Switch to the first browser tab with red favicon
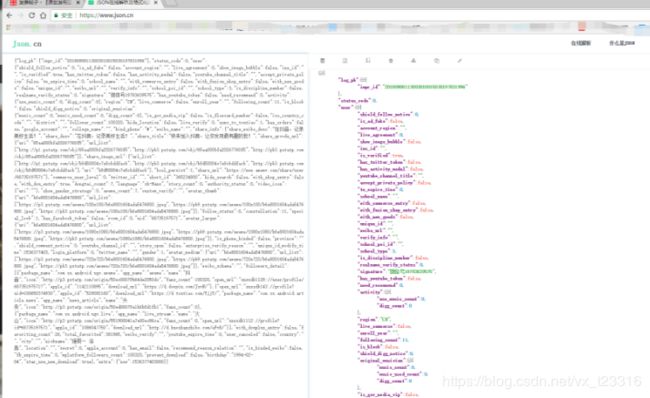650x398 pixels. 46,2
